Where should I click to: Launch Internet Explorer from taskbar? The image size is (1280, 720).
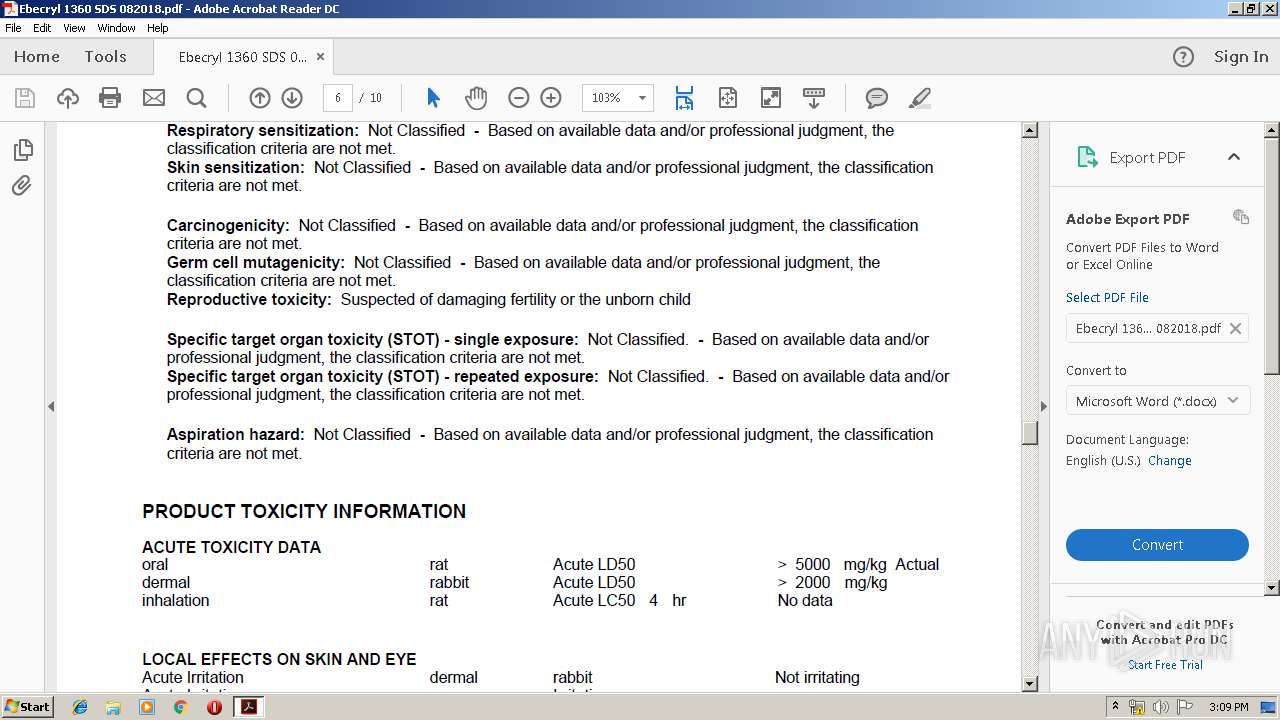[x=80, y=707]
